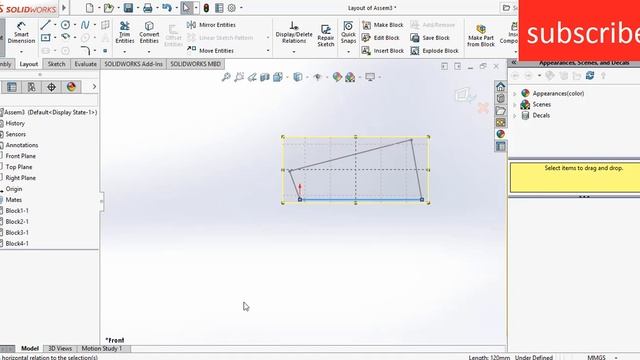This screenshot has width=640, height=360.
Task: Open Display/Delete Relations
Action: [x=294, y=32]
